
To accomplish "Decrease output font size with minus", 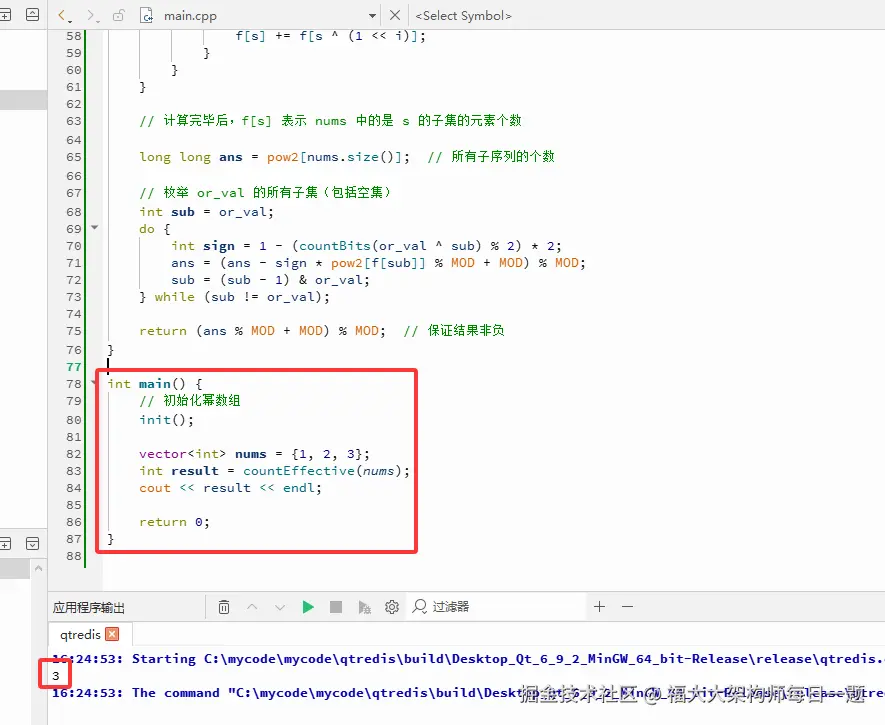I will point(628,607).
